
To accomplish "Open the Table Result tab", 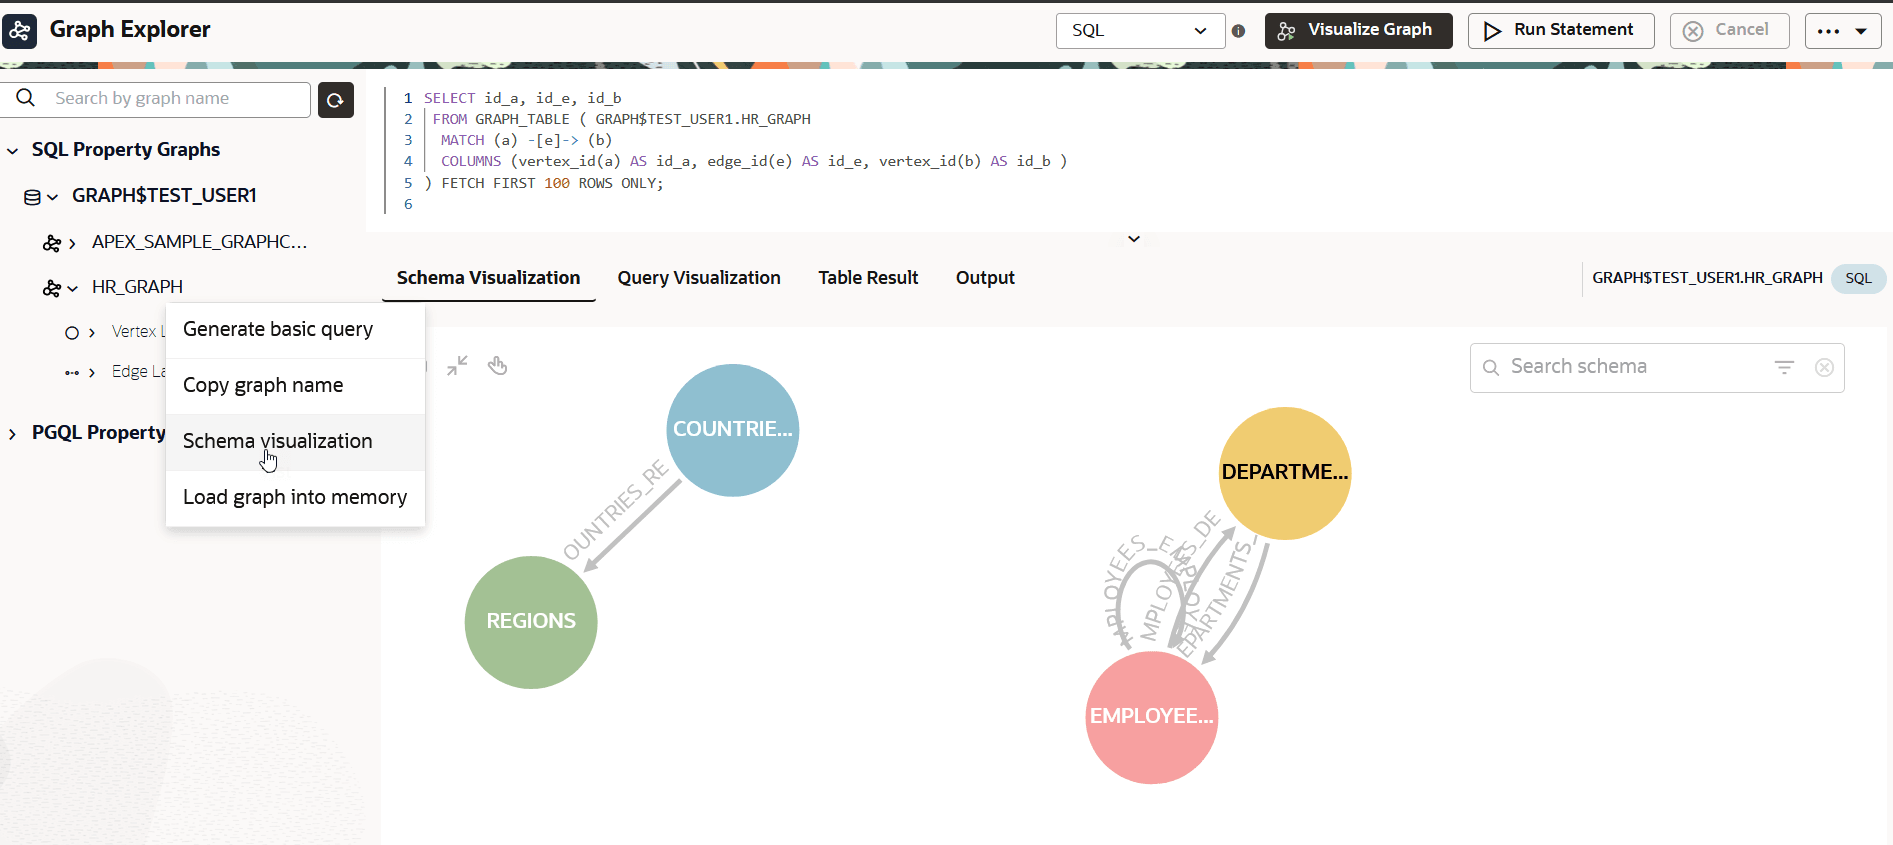I will 868,278.
